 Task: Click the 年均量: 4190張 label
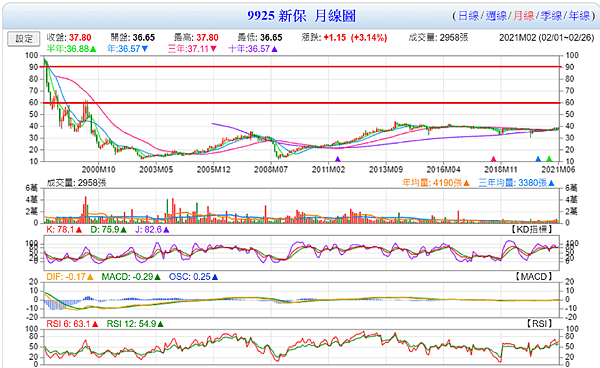tap(435, 183)
